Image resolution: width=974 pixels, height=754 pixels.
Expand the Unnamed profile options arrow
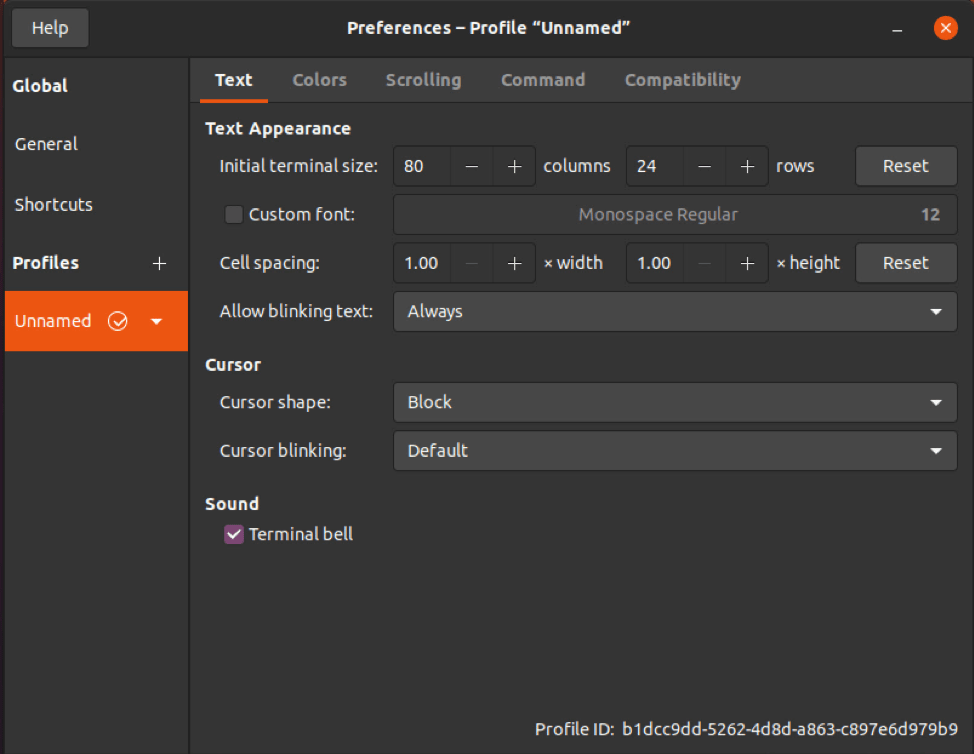pyautogui.click(x=156, y=321)
